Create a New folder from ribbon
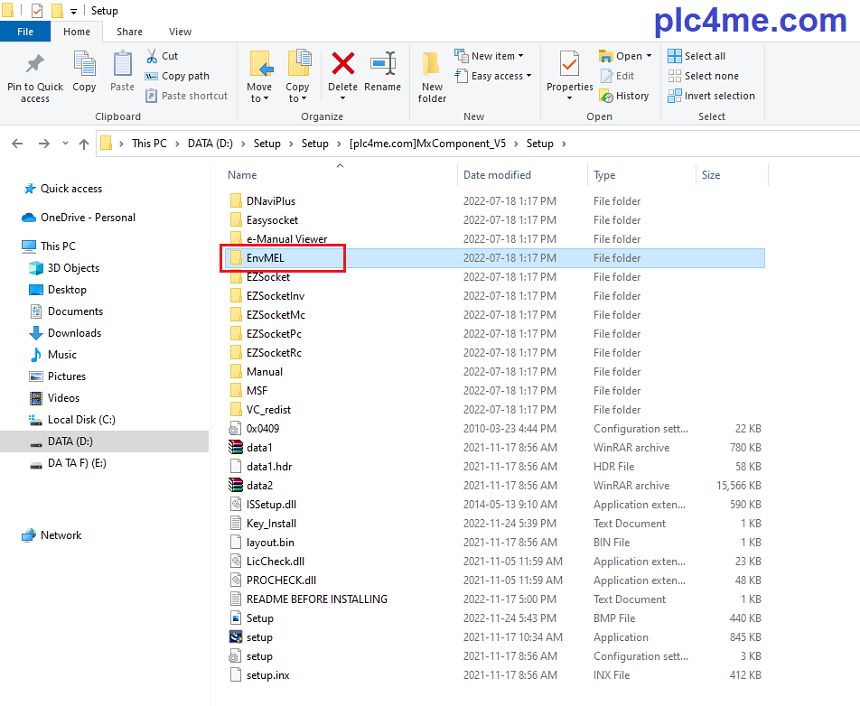 432,75
